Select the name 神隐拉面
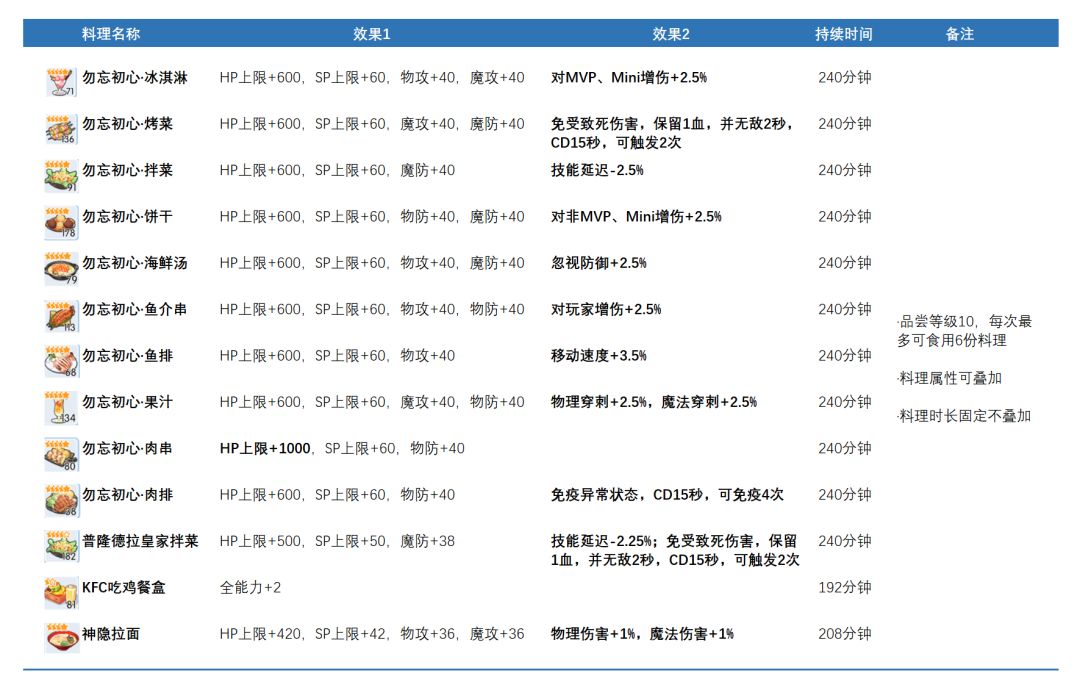 pyautogui.click(x=111, y=634)
